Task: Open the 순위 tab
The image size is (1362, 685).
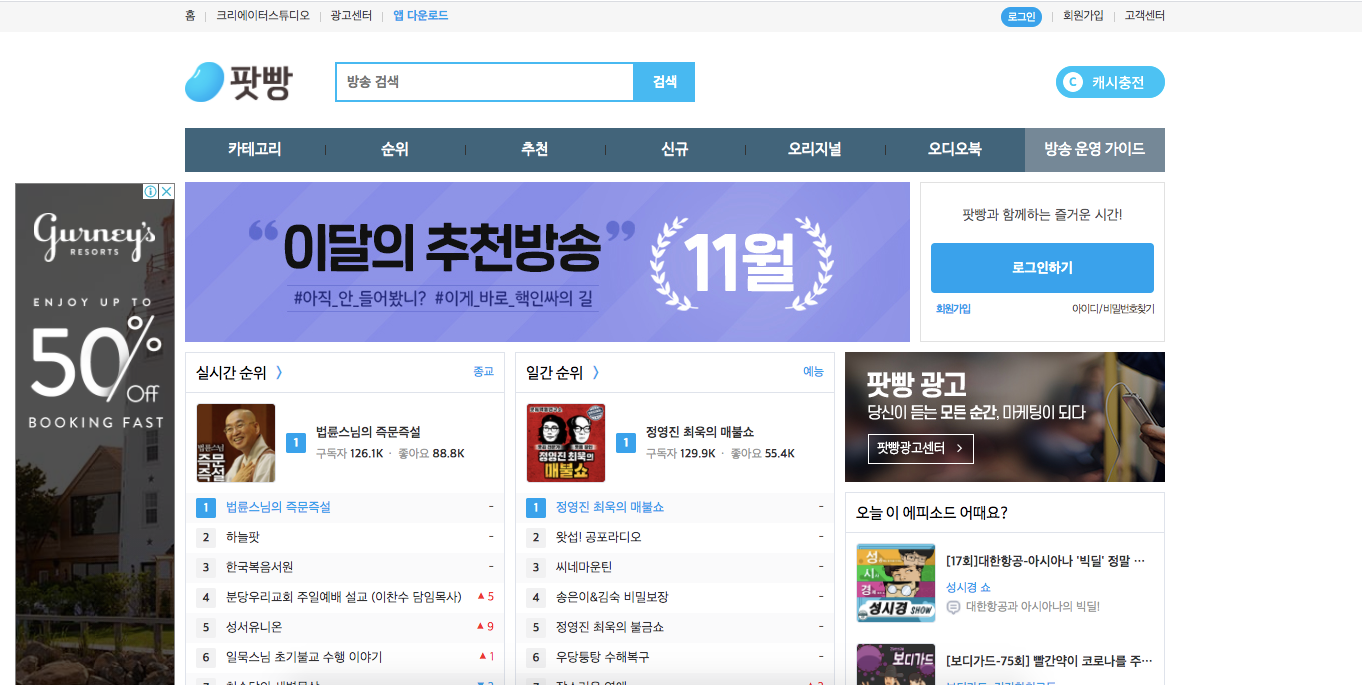Action: pyautogui.click(x=395, y=148)
